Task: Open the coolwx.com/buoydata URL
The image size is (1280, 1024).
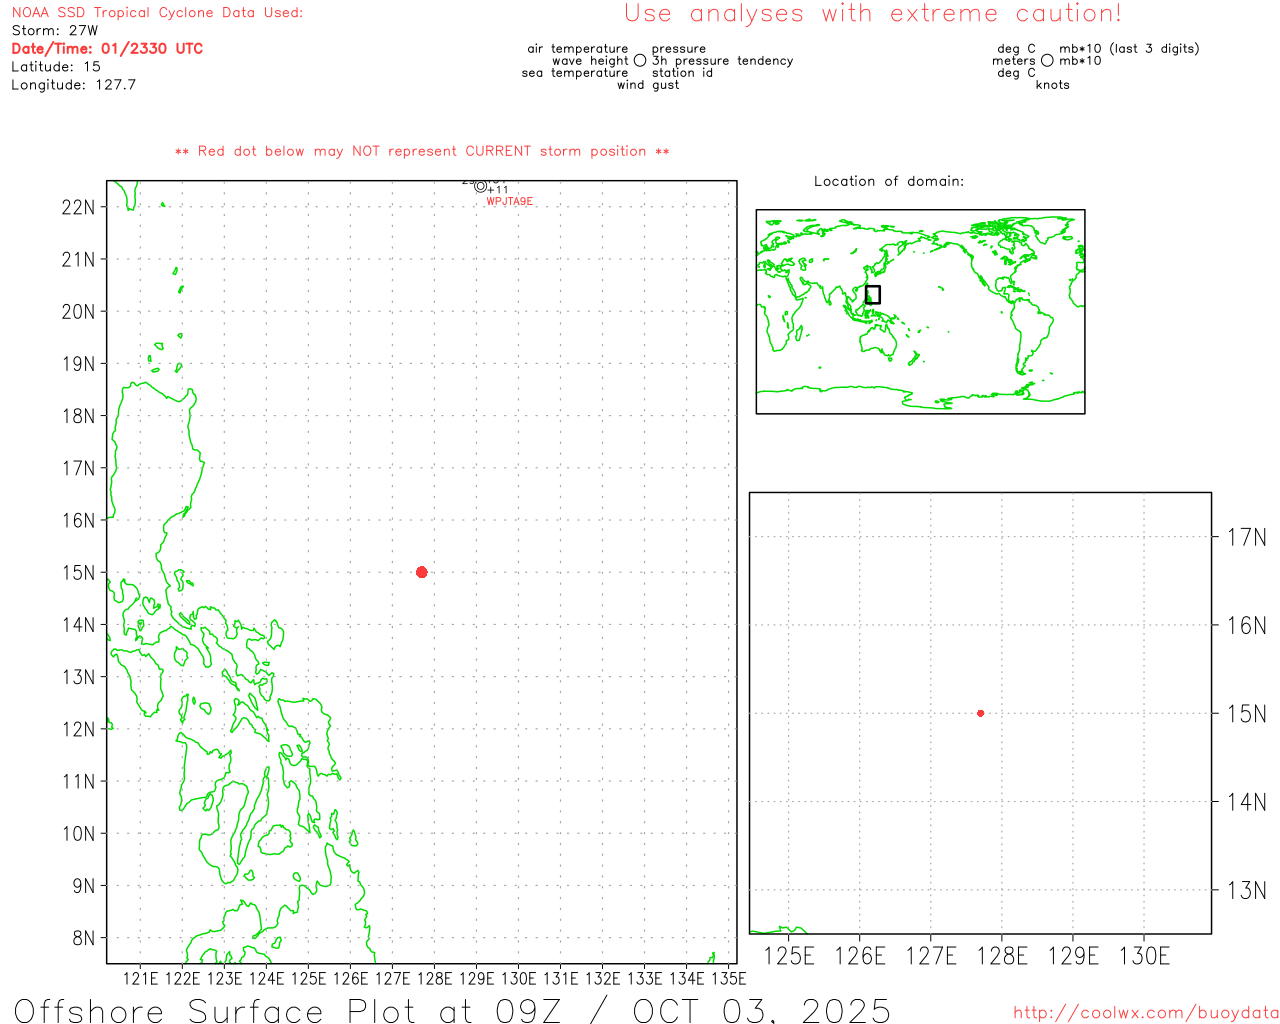Action: (x=1145, y=1013)
